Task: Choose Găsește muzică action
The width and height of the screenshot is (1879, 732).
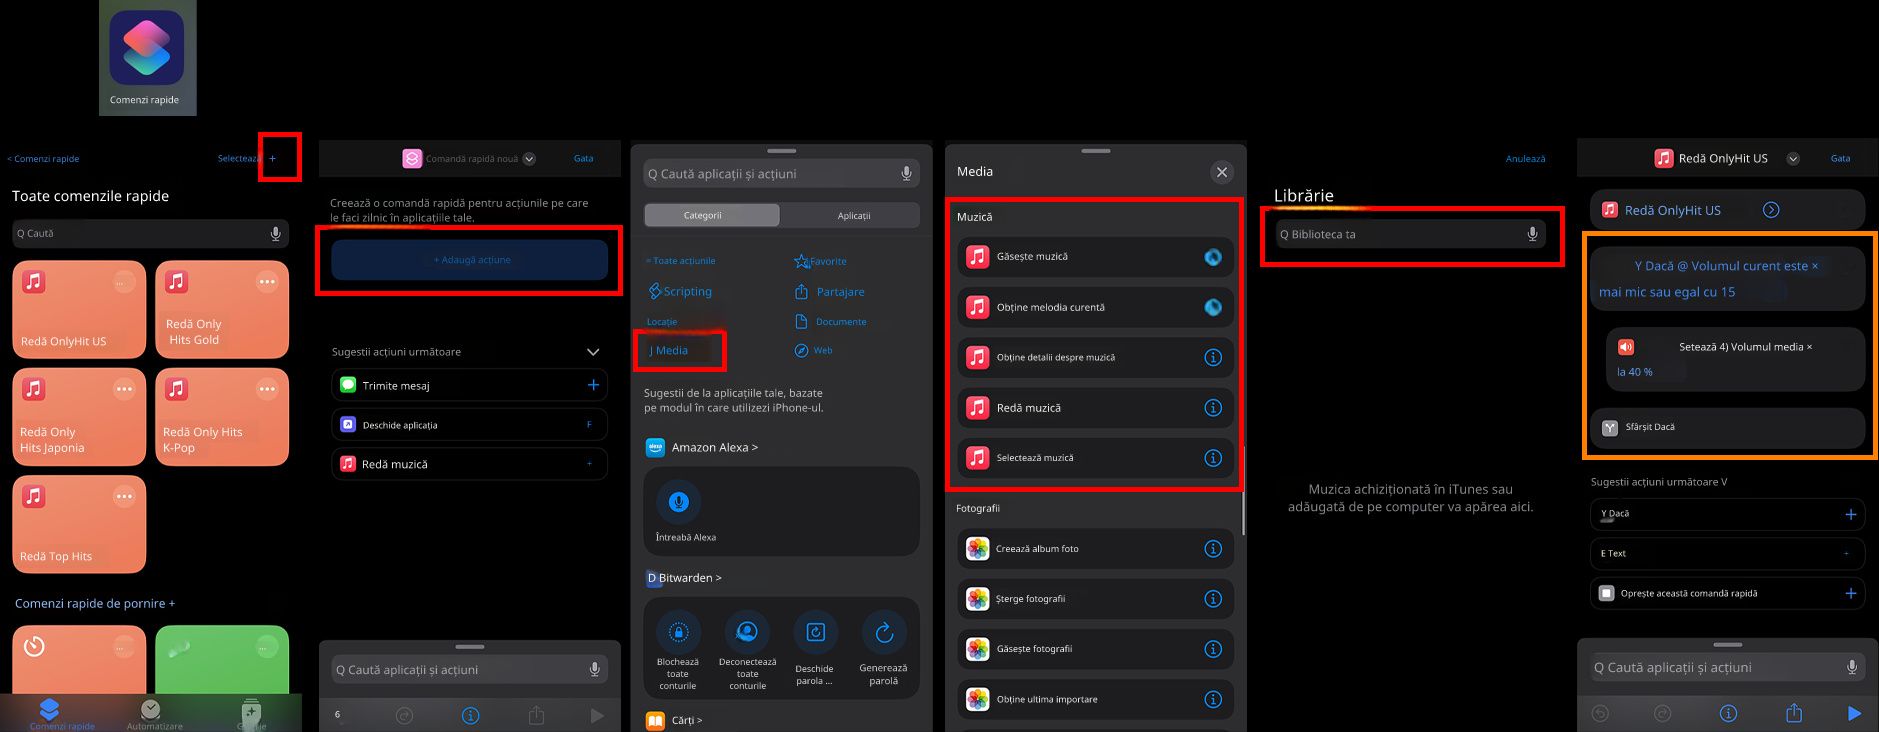Action: [1095, 257]
